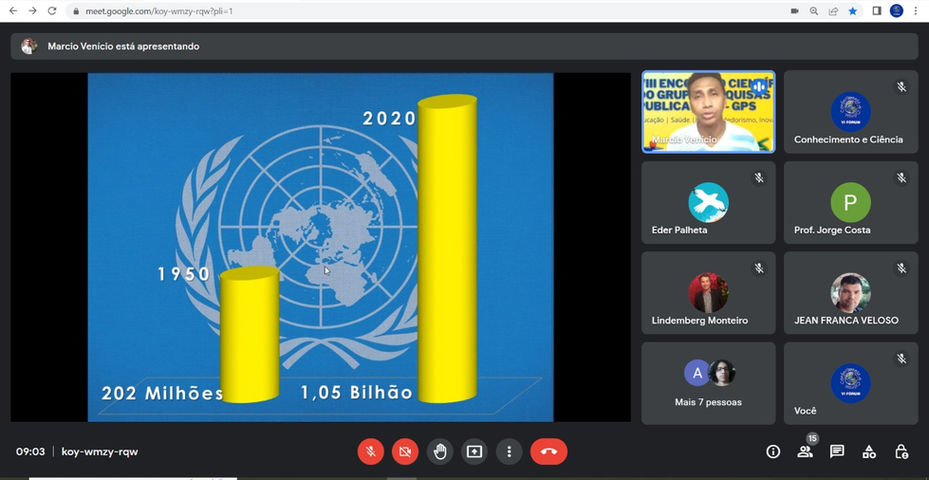Open chat with everyone
The width and height of the screenshot is (929, 480).
coord(837,452)
